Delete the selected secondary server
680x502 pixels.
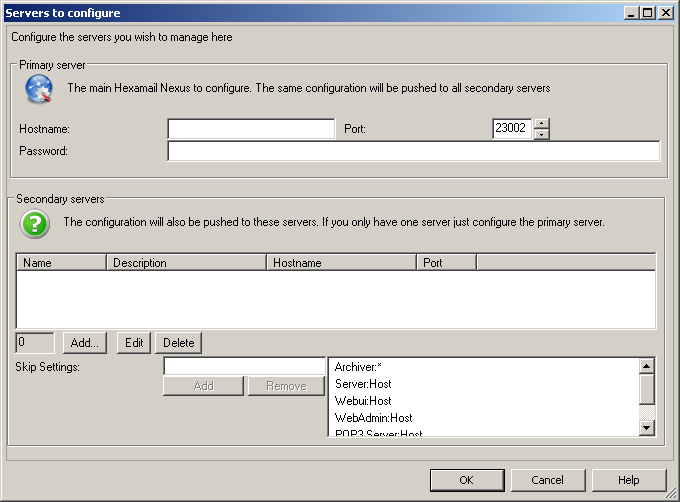[x=179, y=343]
